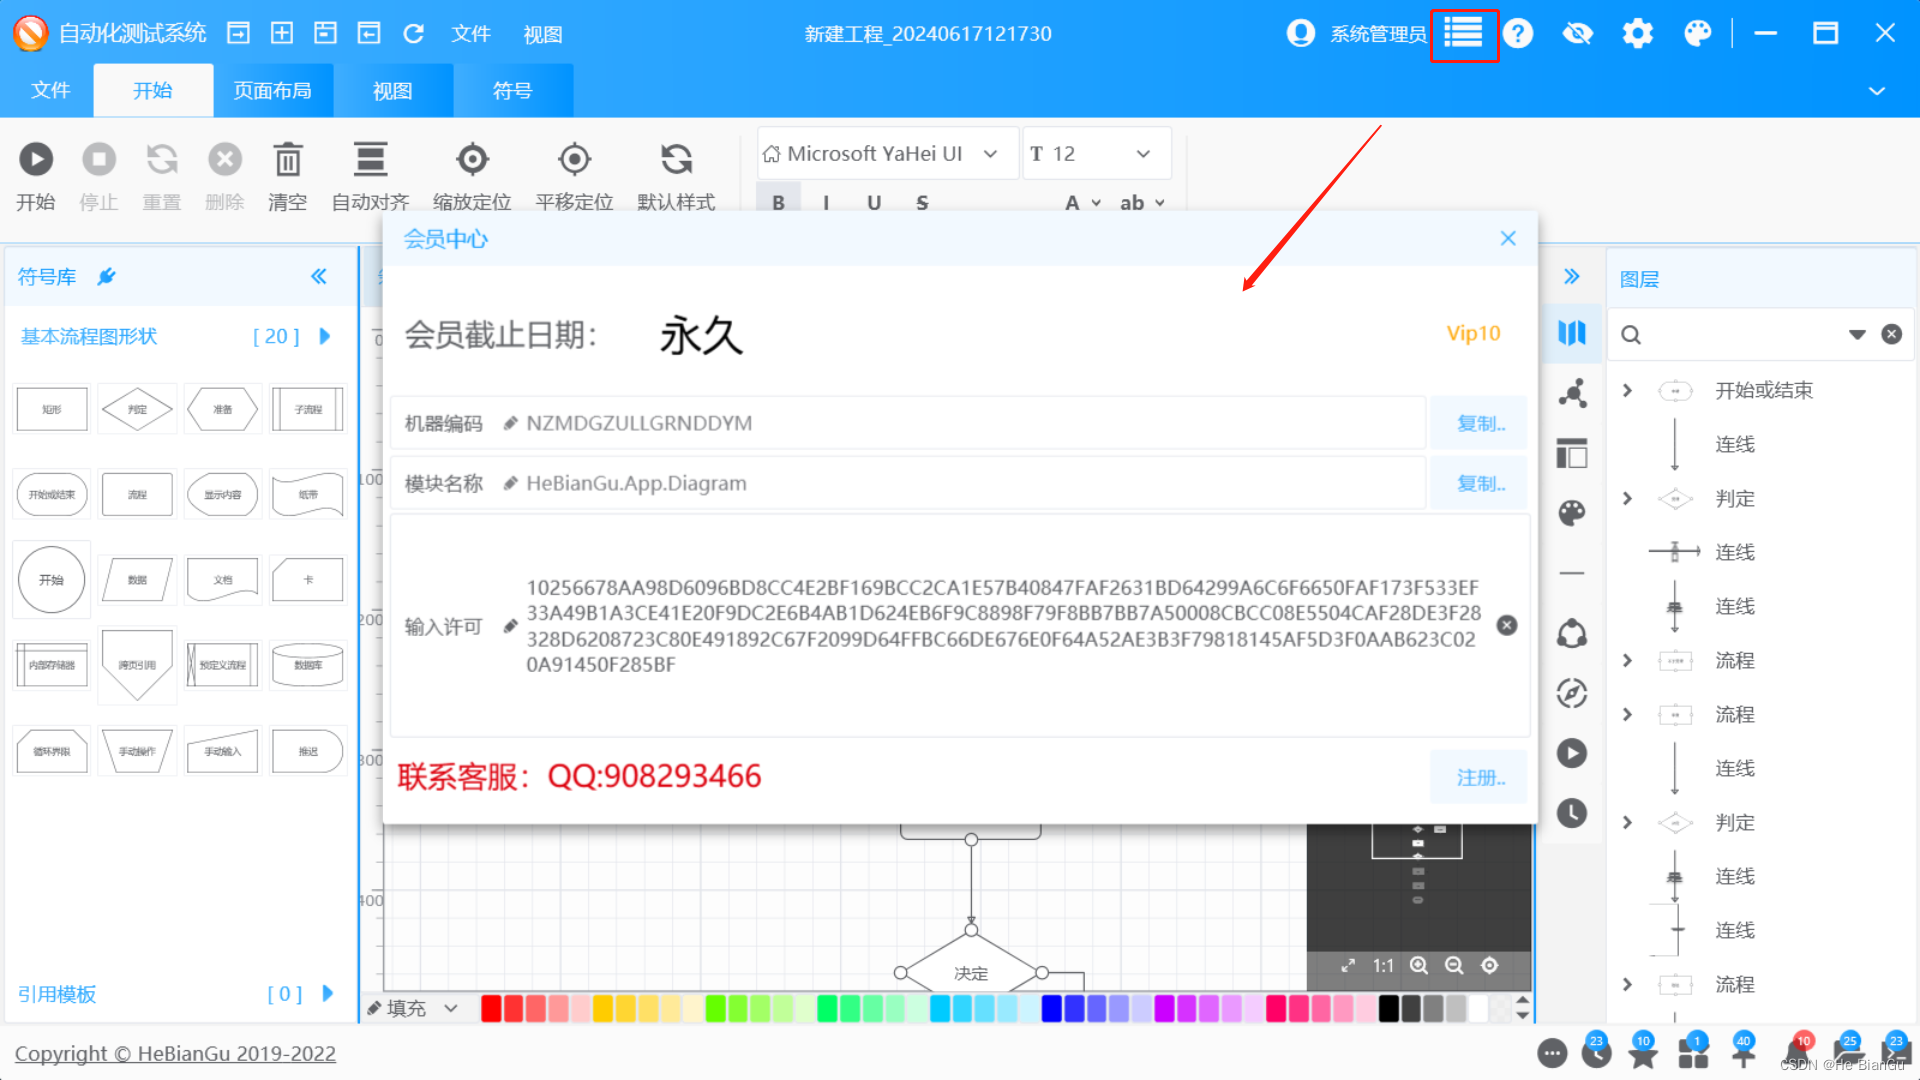
Task: Toggle bold formatting in the text toolbar
Action: tap(778, 202)
